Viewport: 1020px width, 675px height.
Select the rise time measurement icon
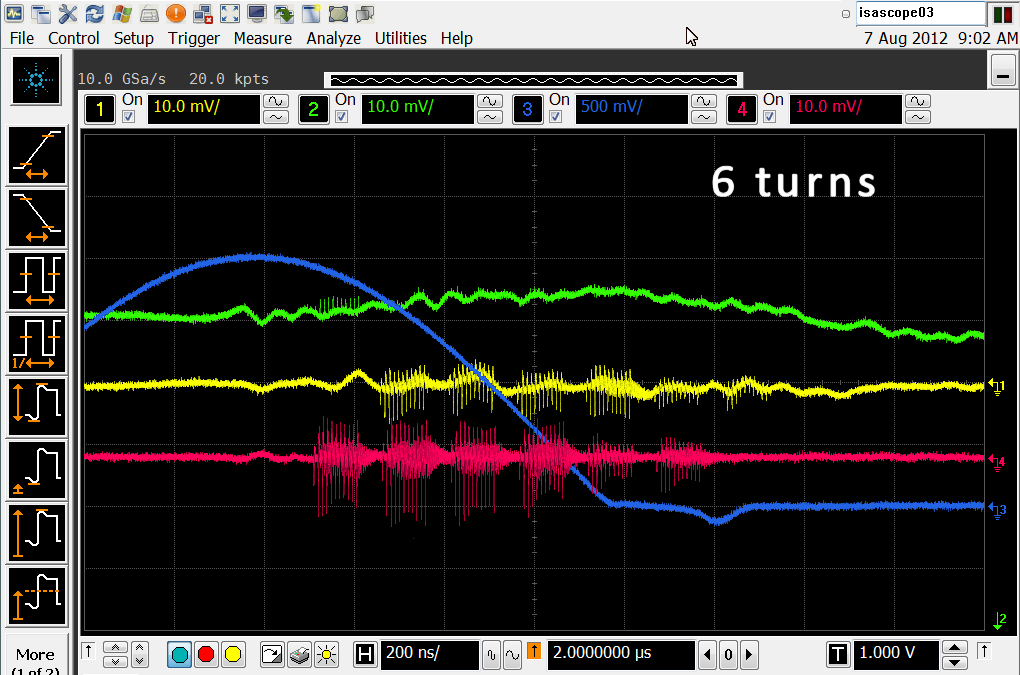coord(37,156)
